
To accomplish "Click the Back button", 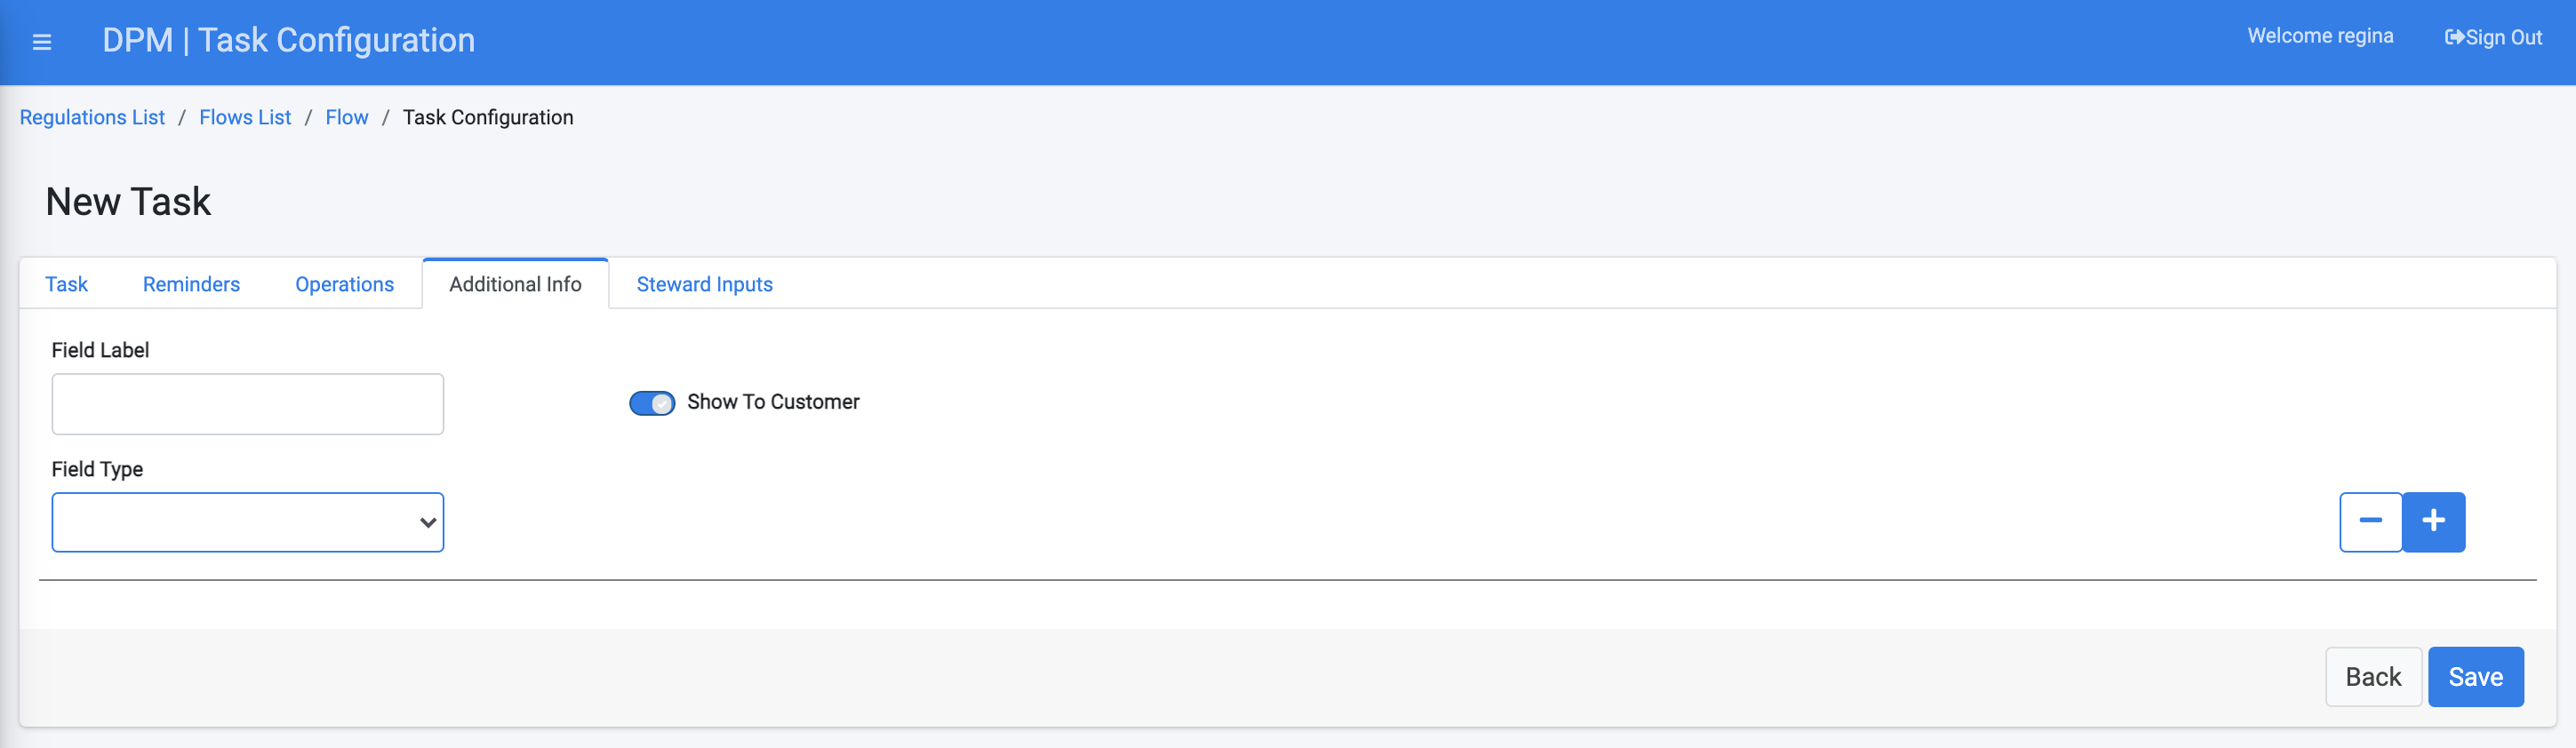I will [2372, 676].
